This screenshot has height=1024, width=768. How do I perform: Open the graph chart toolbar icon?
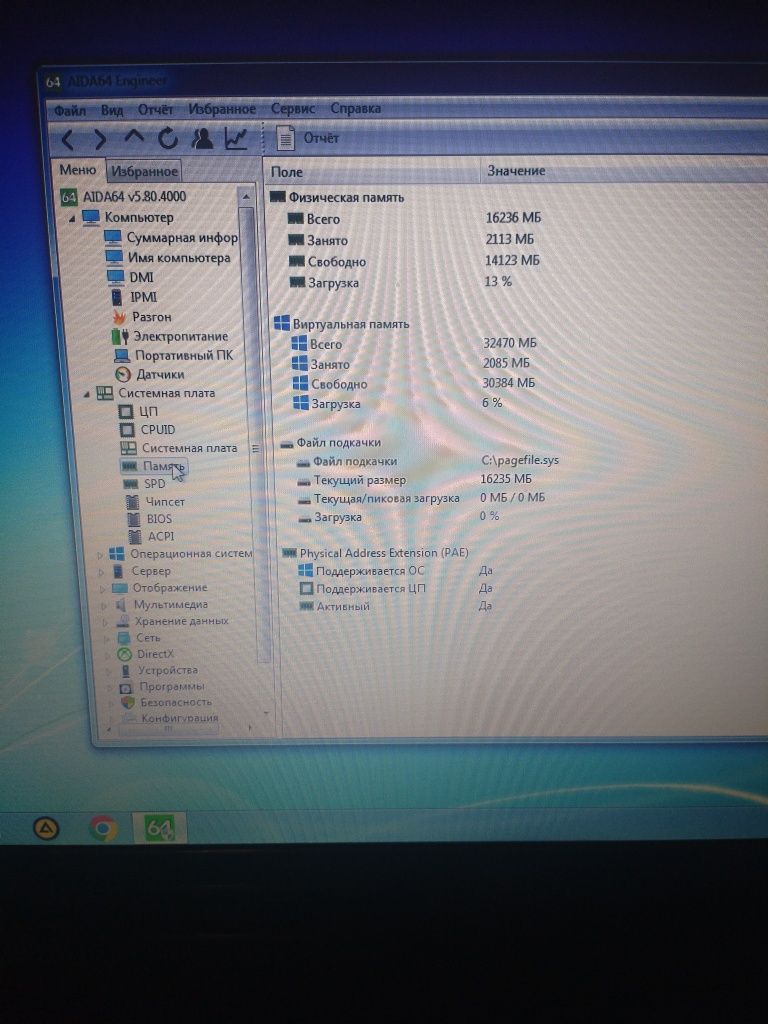236,138
